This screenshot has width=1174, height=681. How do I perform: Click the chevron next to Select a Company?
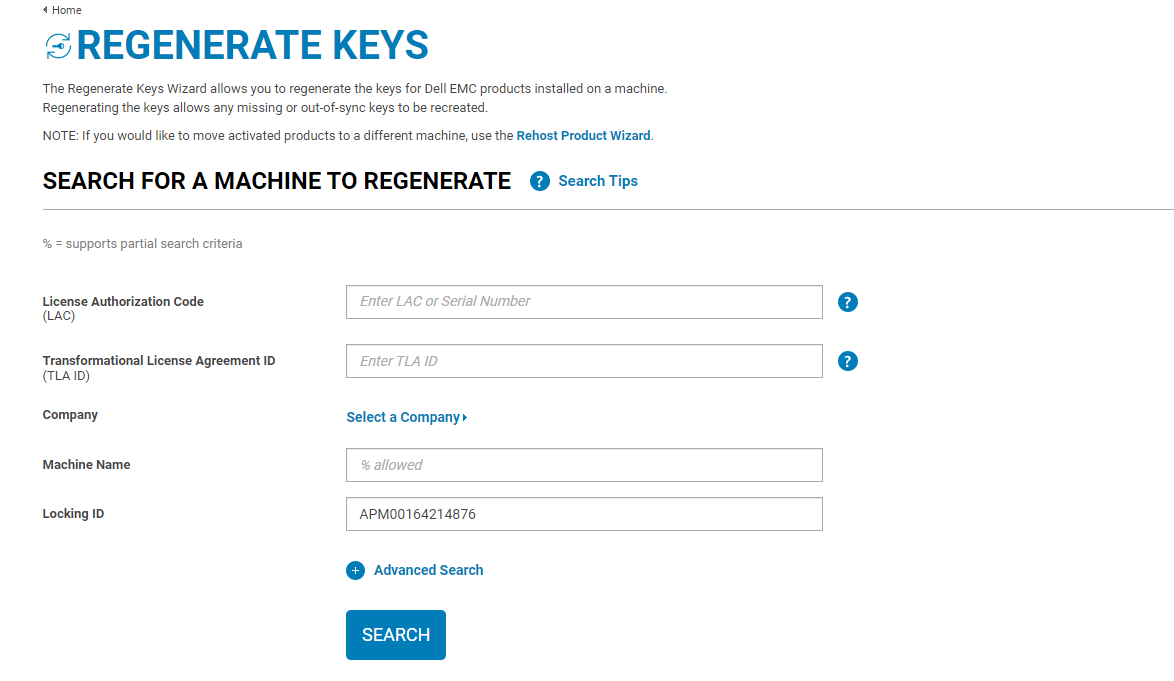tap(463, 417)
